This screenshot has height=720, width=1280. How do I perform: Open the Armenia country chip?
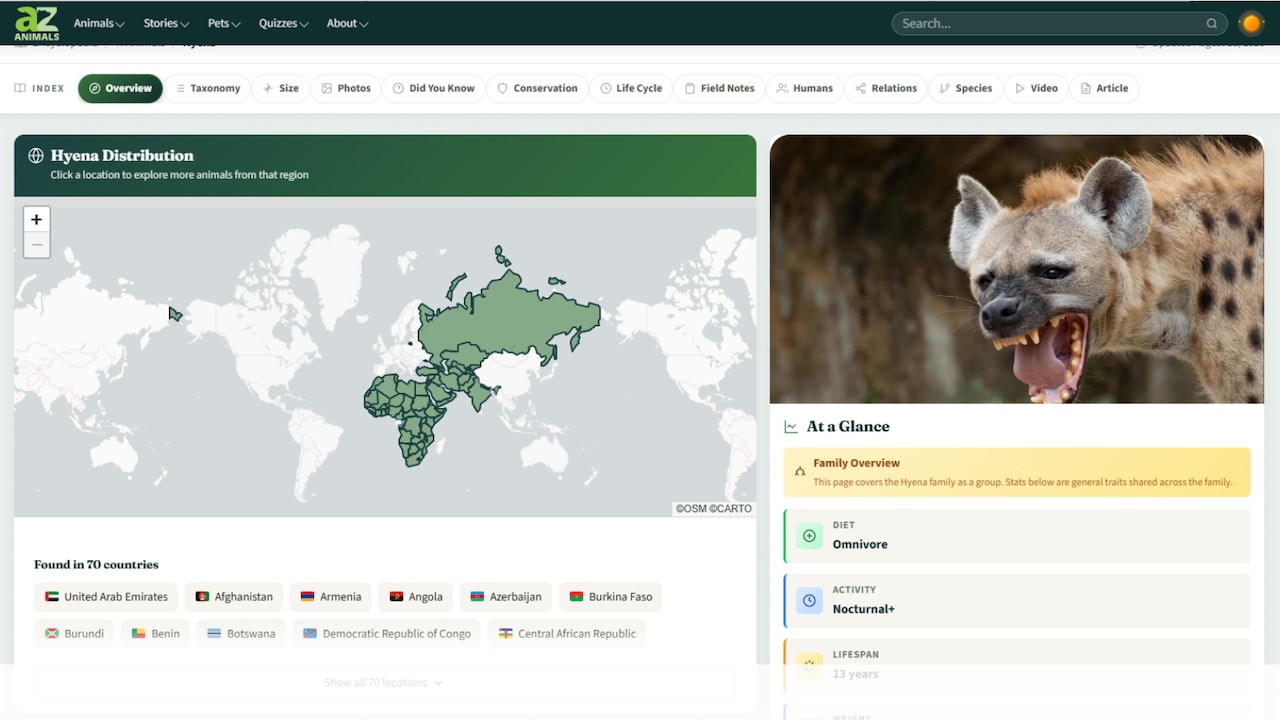[x=331, y=597]
